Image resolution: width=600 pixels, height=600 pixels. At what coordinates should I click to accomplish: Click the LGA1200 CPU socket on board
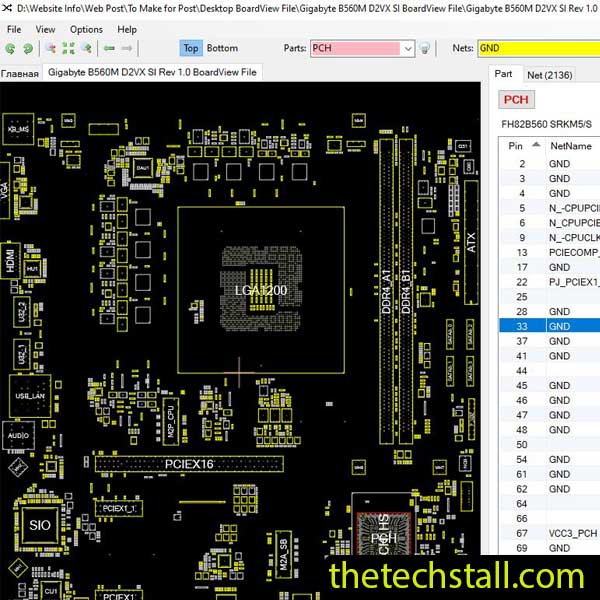pyautogui.click(x=261, y=290)
